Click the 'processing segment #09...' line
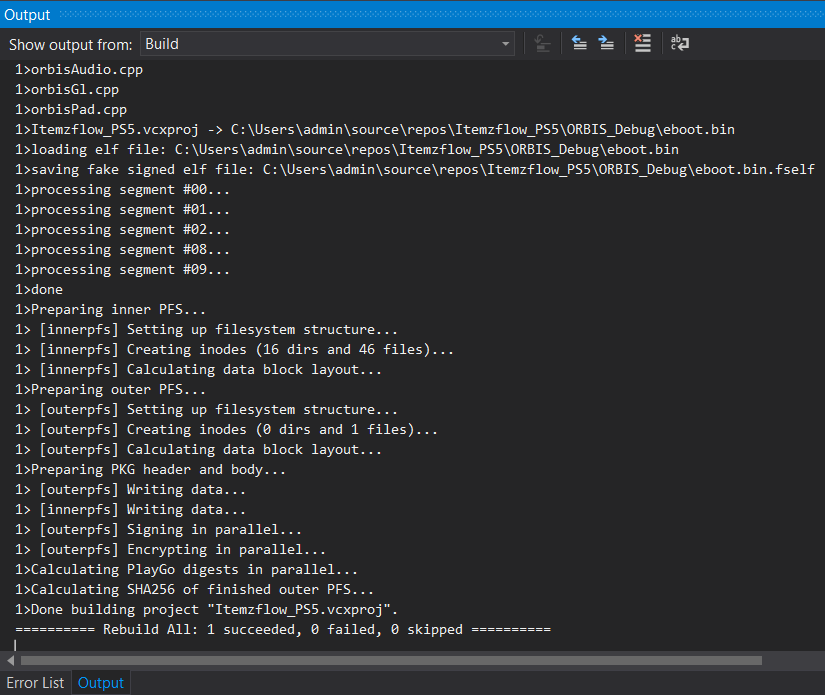This screenshot has width=825, height=695. [123, 269]
